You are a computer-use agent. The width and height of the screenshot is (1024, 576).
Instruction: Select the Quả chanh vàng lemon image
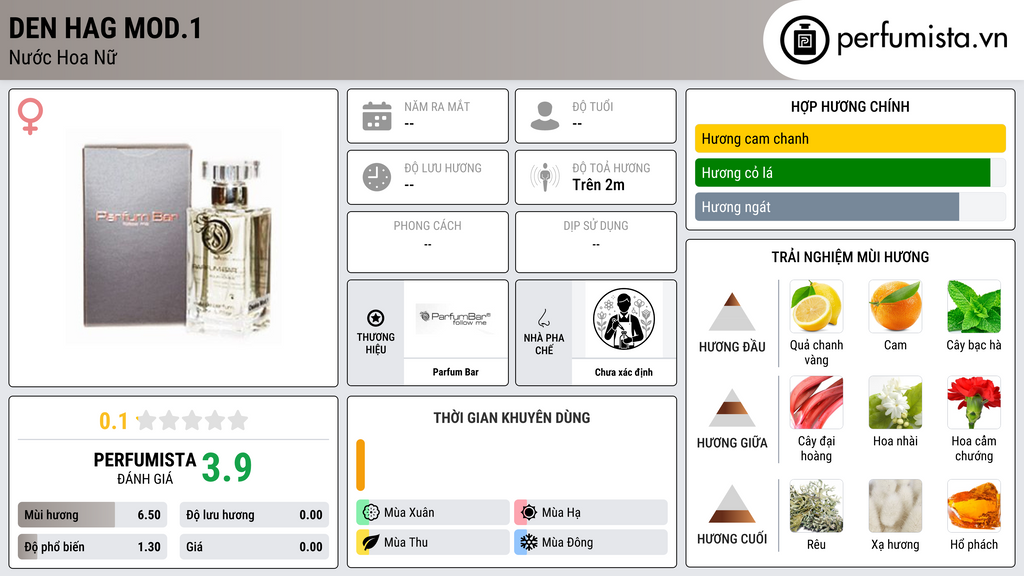[x=816, y=306]
